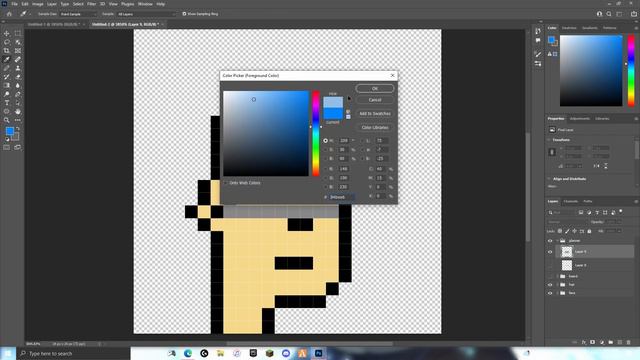The image size is (640, 360).
Task: Toggle the Show Sampling Ring checkbox
Action: point(184,14)
